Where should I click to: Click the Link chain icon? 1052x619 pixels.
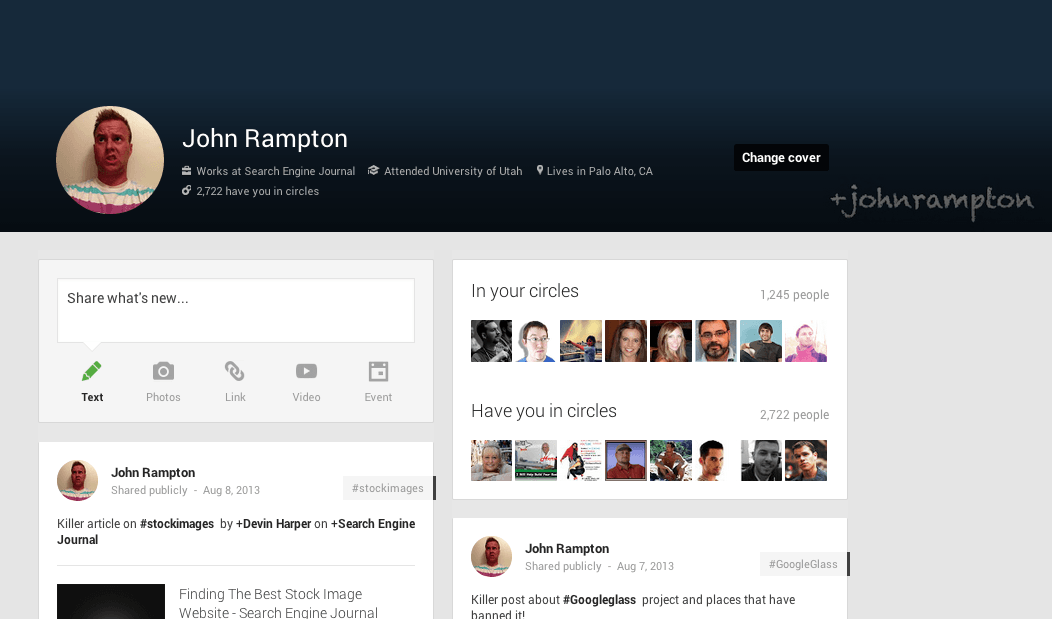(235, 371)
